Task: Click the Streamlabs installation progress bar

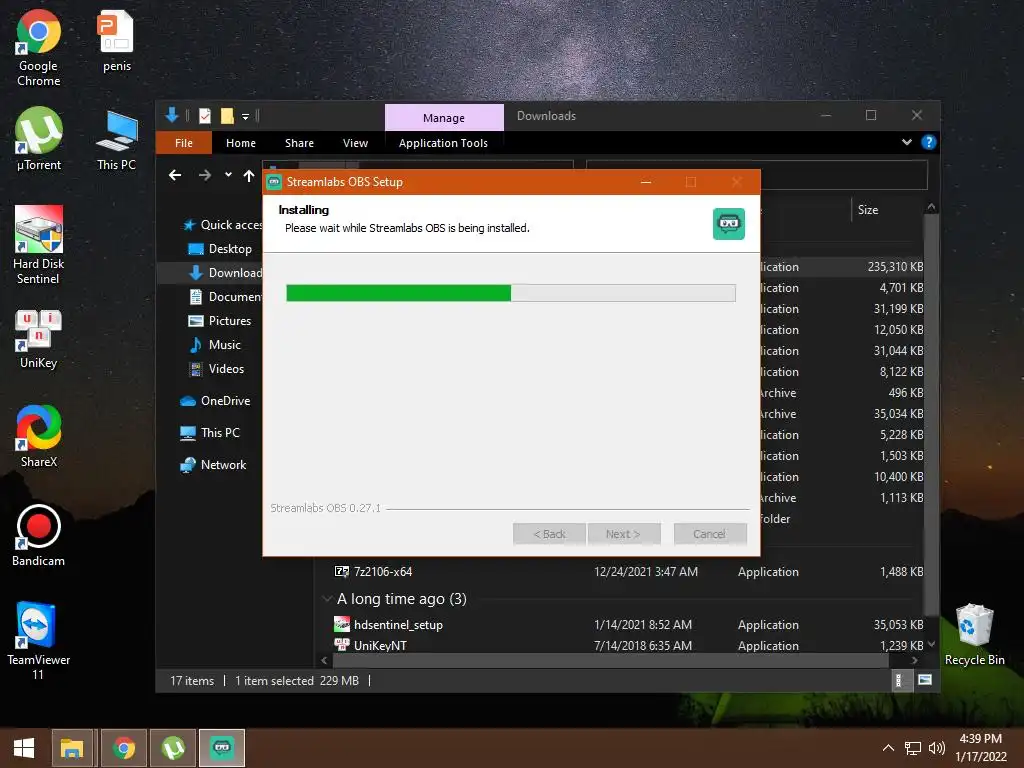Action: 511,293
